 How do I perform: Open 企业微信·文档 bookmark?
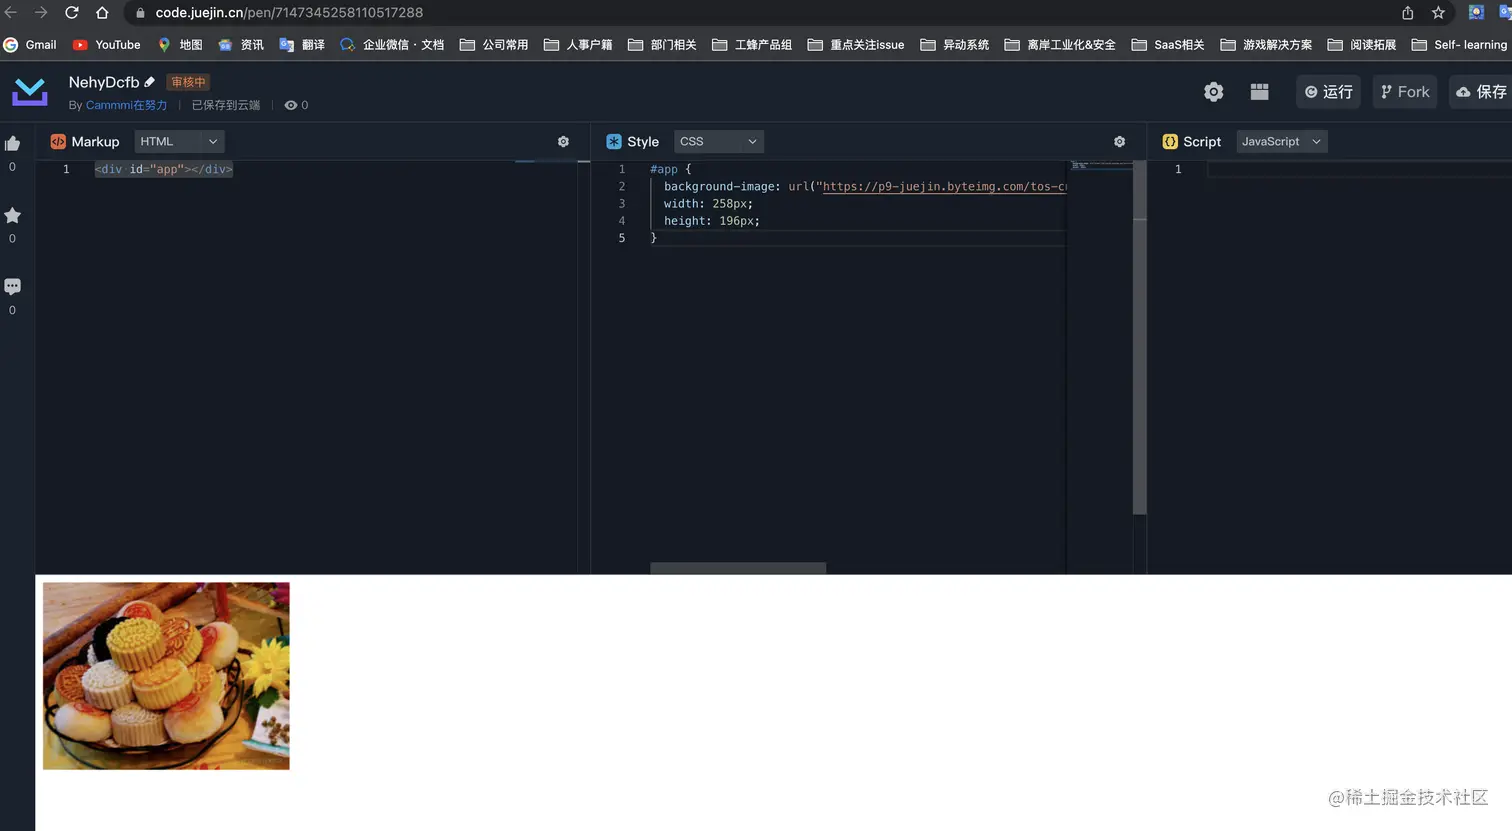coord(392,45)
